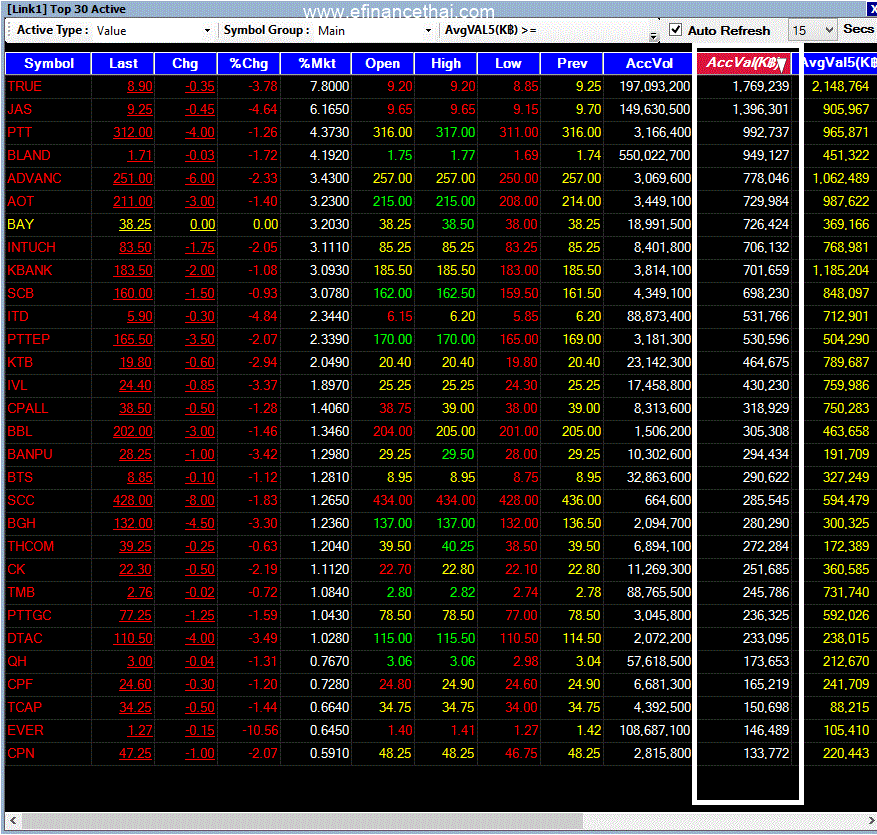Image resolution: width=877 pixels, height=835 pixels.
Task: Sort by the Symbol column header
Action: coord(48,63)
